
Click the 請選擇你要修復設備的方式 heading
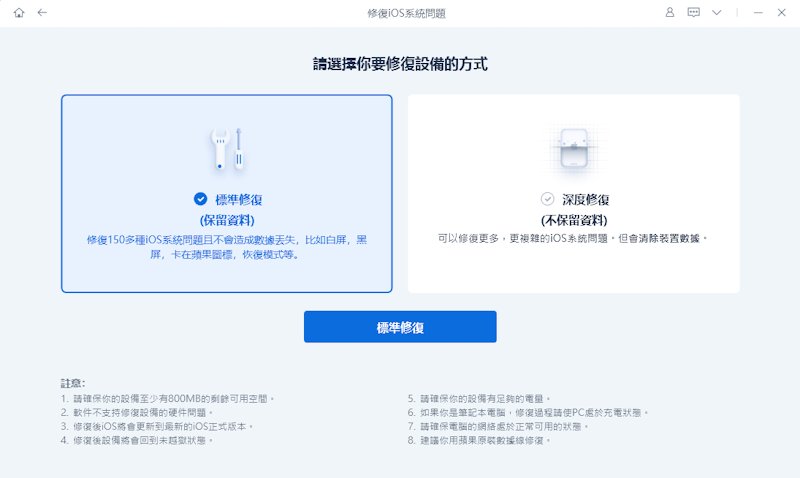click(x=400, y=65)
